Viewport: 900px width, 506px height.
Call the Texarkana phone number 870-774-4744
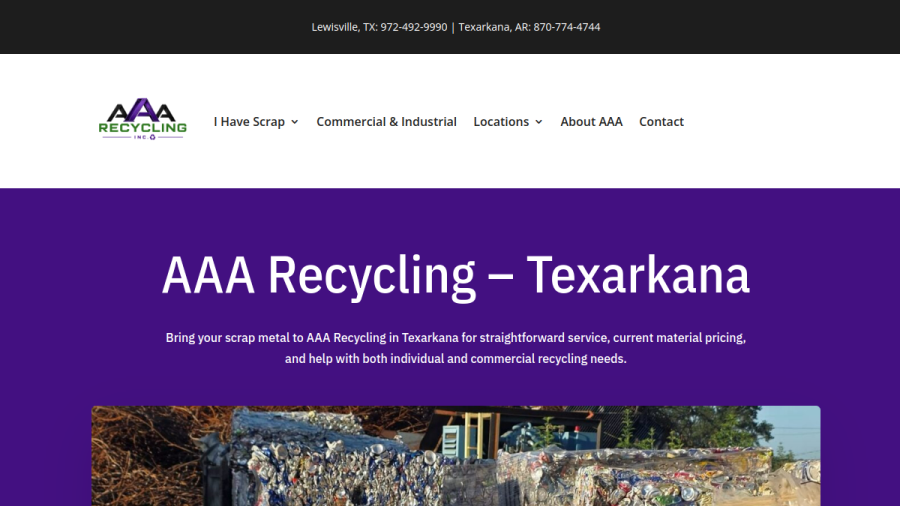[x=567, y=27]
